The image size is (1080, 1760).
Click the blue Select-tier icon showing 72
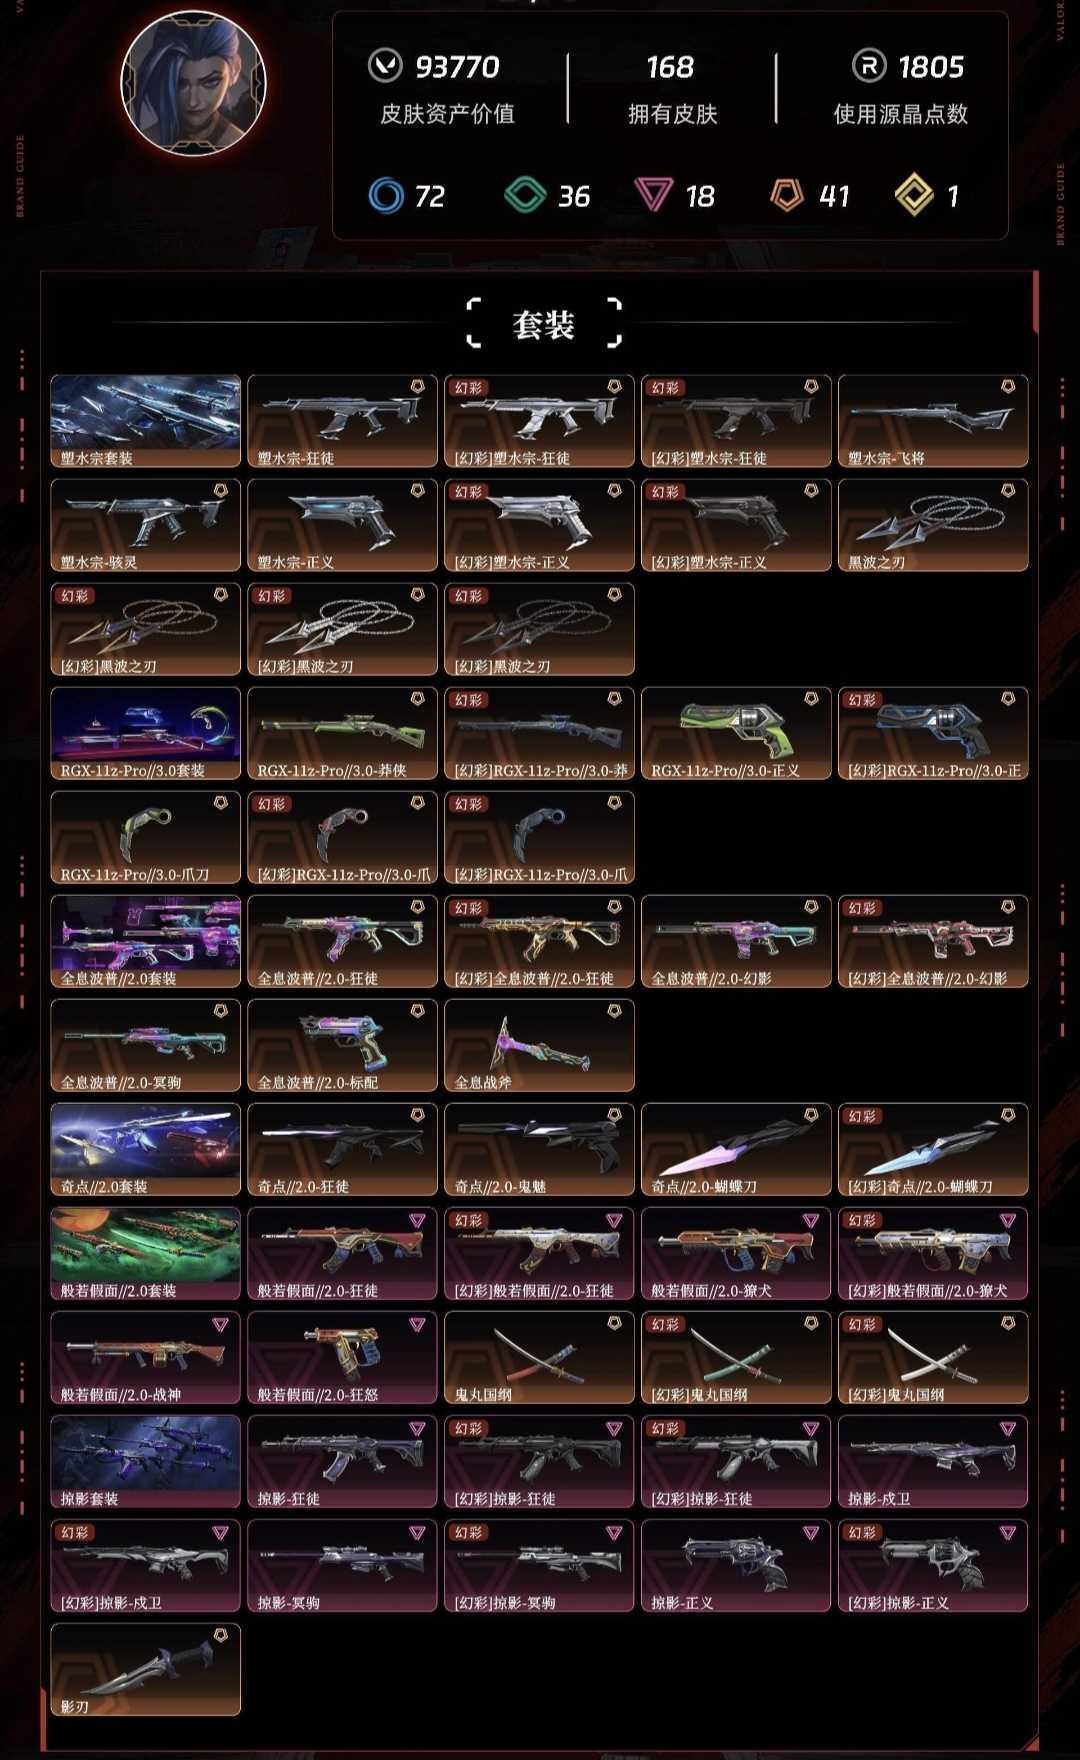pyautogui.click(x=385, y=195)
